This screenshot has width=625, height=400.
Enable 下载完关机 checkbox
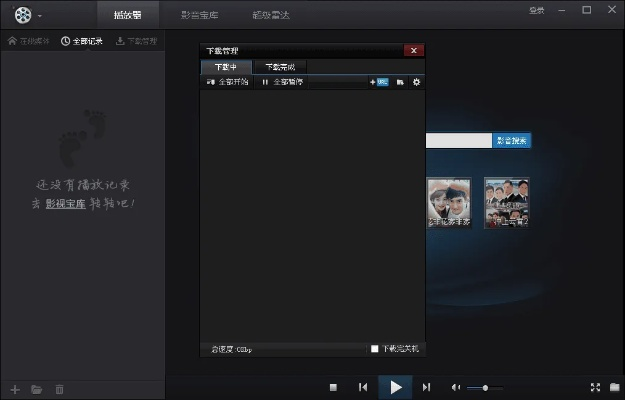point(375,349)
